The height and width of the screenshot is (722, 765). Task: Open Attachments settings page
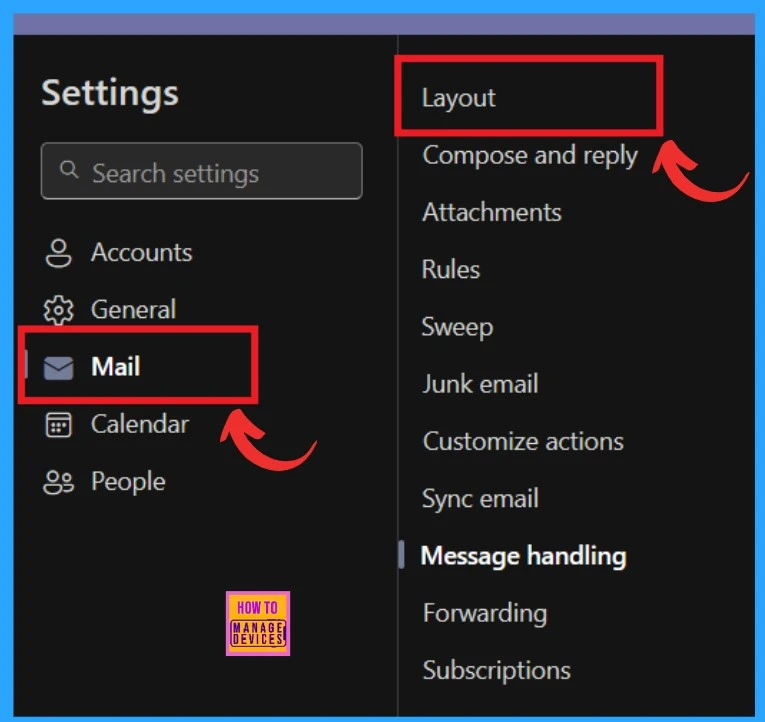tap(491, 212)
